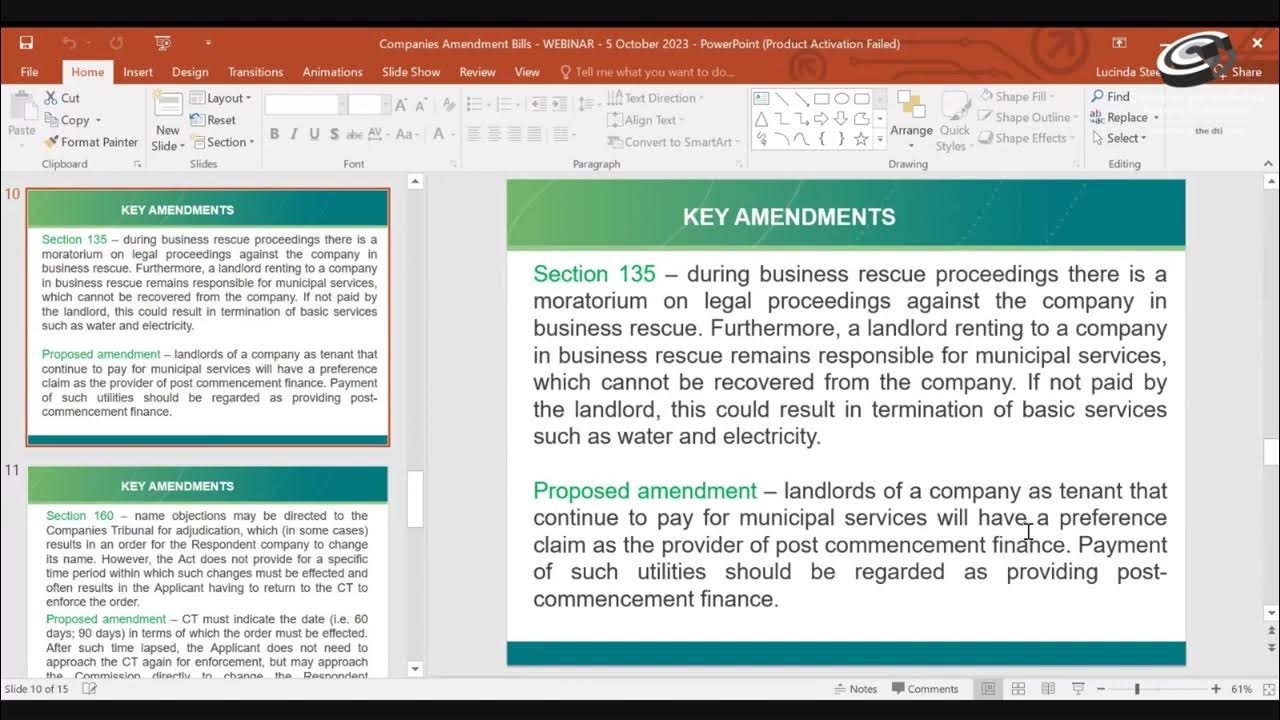
Task: Toggle Italic formatting
Action: [x=294, y=134]
